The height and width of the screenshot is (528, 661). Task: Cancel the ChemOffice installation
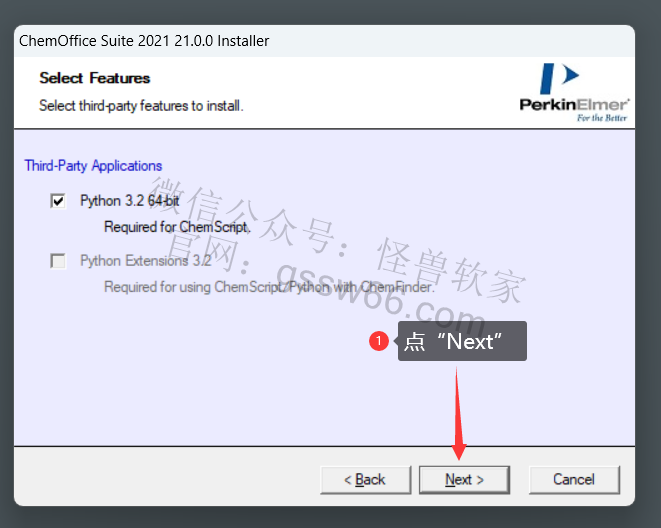pos(574,480)
